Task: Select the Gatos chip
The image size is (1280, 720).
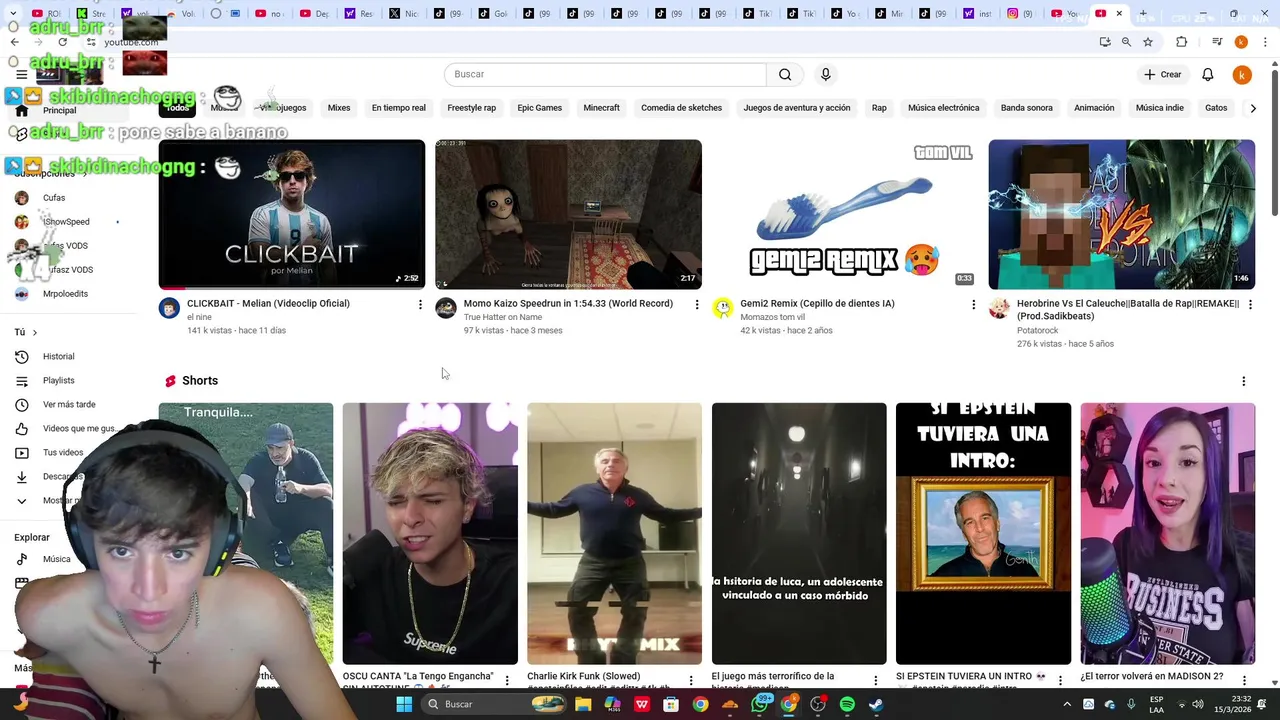Action: coord(1216,108)
